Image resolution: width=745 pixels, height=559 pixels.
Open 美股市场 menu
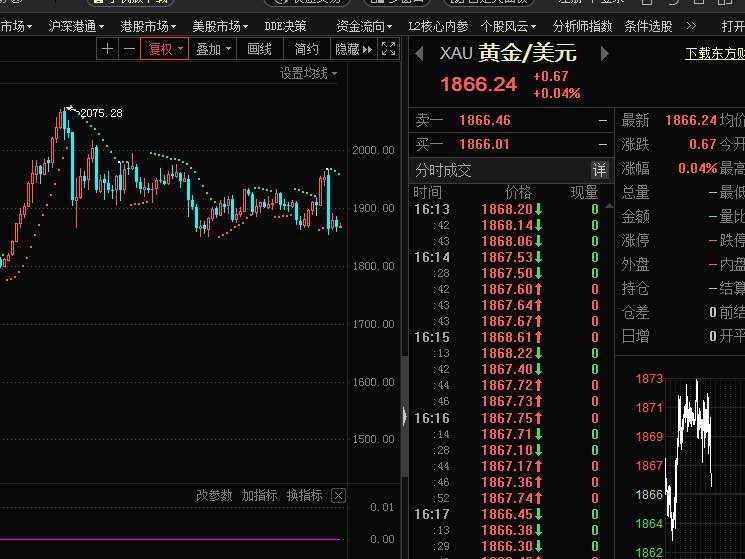(220, 26)
